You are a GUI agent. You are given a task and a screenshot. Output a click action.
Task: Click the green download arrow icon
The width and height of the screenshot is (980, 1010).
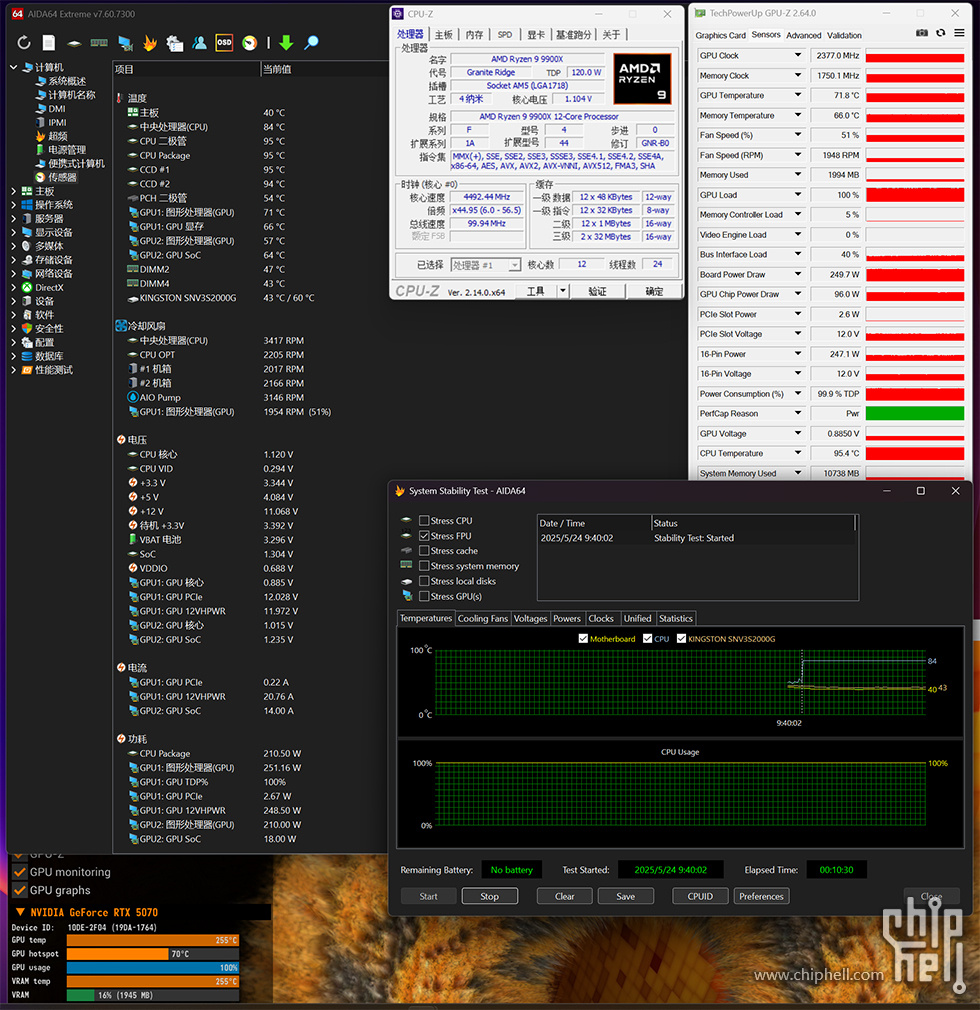[x=286, y=43]
